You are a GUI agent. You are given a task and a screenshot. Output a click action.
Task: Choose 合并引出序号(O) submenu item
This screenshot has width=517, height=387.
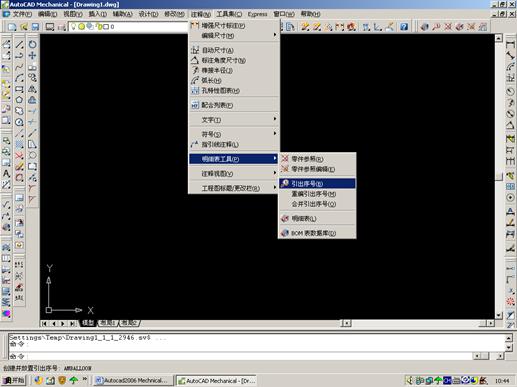click(x=317, y=204)
